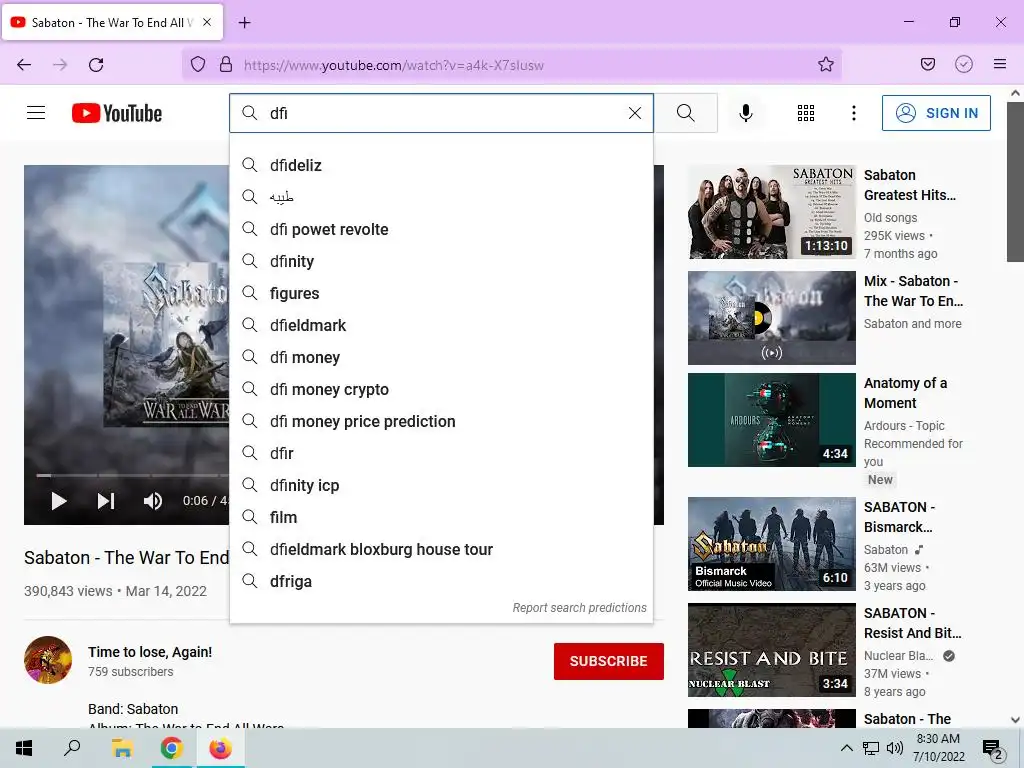Open the system volume control
This screenshot has width=1024, height=768.
pyautogui.click(x=895, y=748)
